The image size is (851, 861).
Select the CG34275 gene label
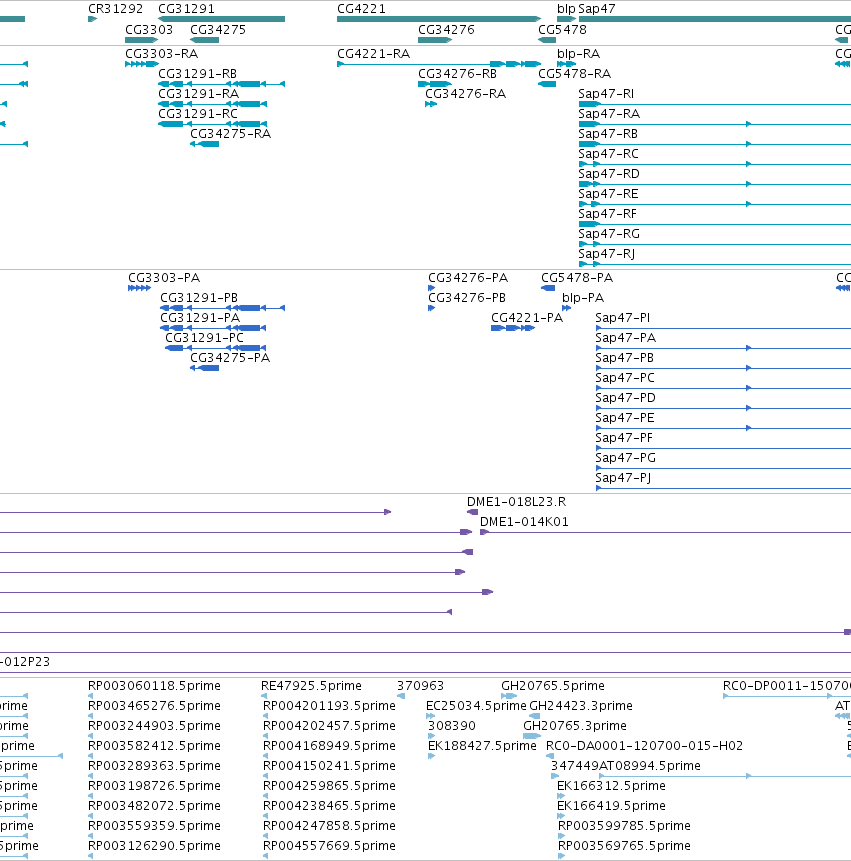[x=218, y=30]
